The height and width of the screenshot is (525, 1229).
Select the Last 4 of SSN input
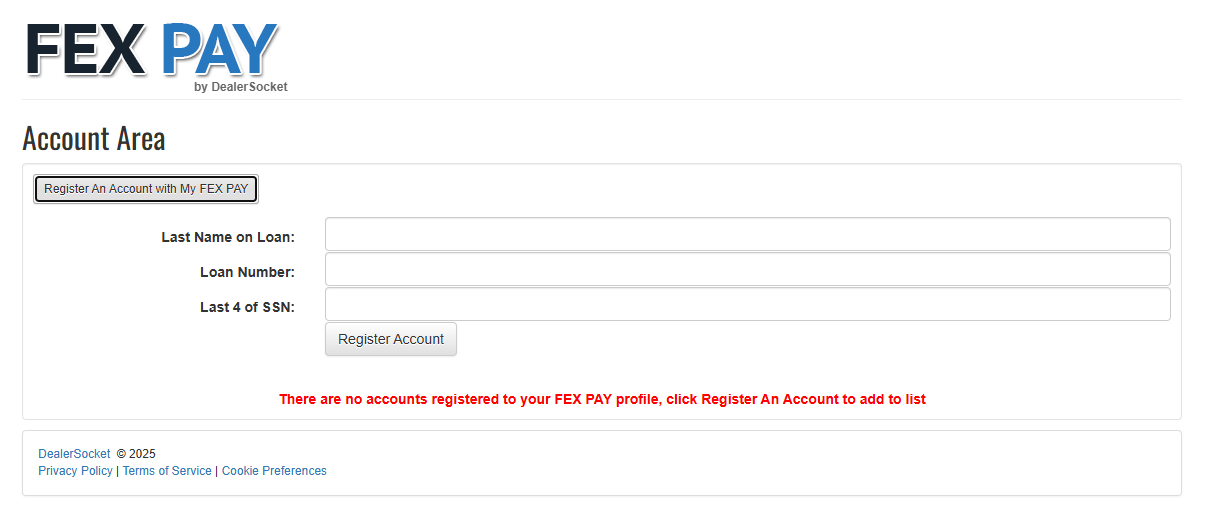pos(747,304)
